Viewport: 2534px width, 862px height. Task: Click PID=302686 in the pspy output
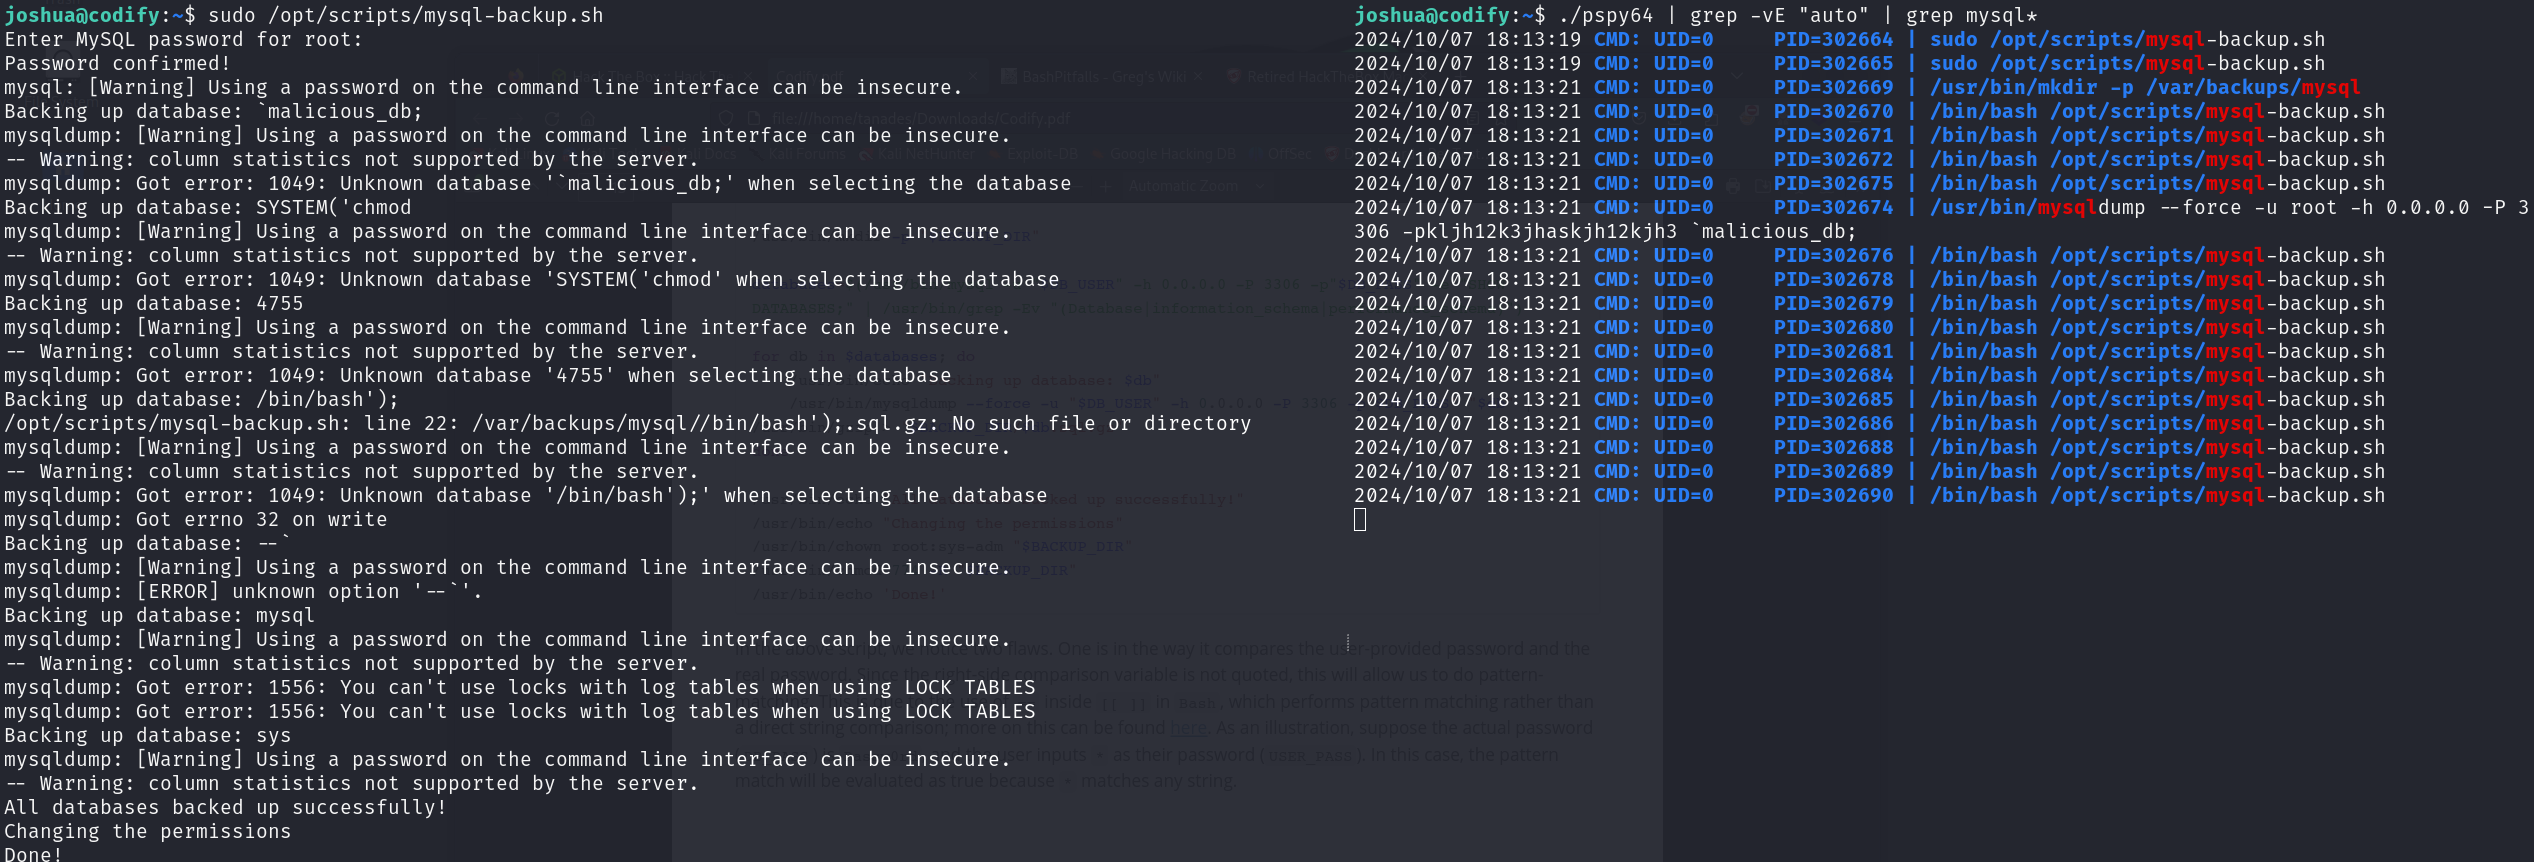point(1834,423)
